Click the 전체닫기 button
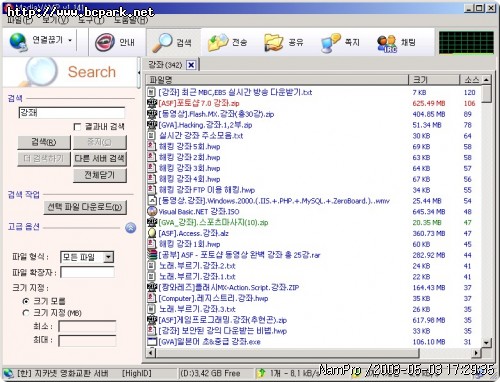The height and width of the screenshot is (382, 500). click(100, 175)
